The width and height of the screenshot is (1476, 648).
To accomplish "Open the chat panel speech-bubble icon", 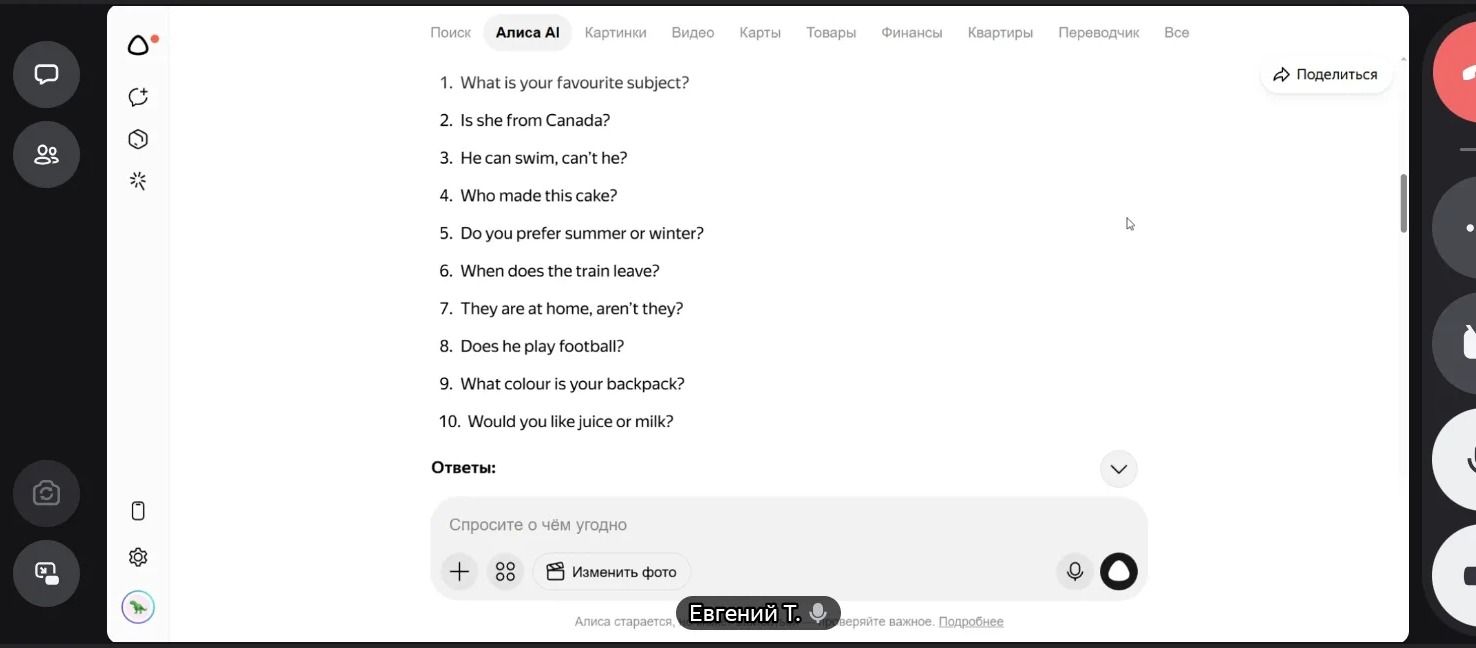I will coord(46,75).
